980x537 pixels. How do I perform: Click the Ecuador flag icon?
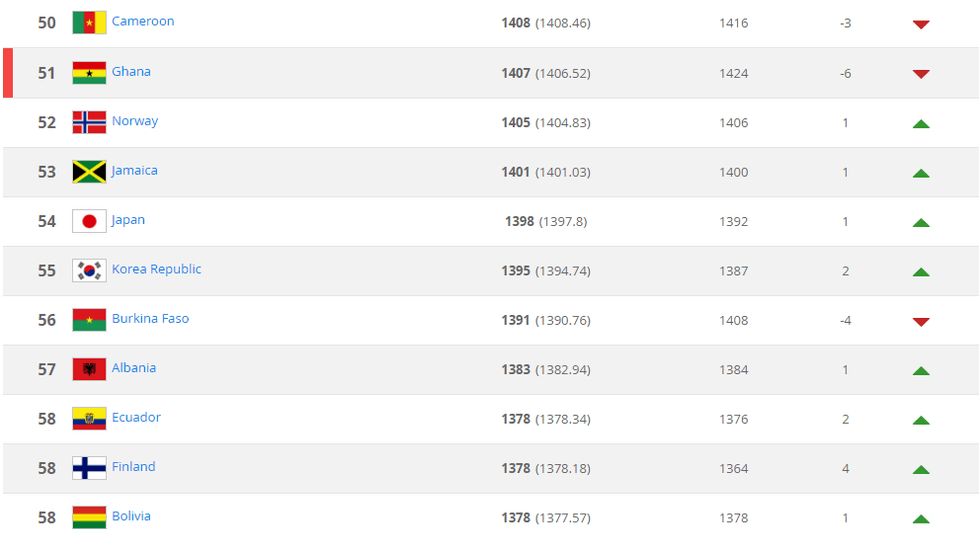(x=89, y=418)
